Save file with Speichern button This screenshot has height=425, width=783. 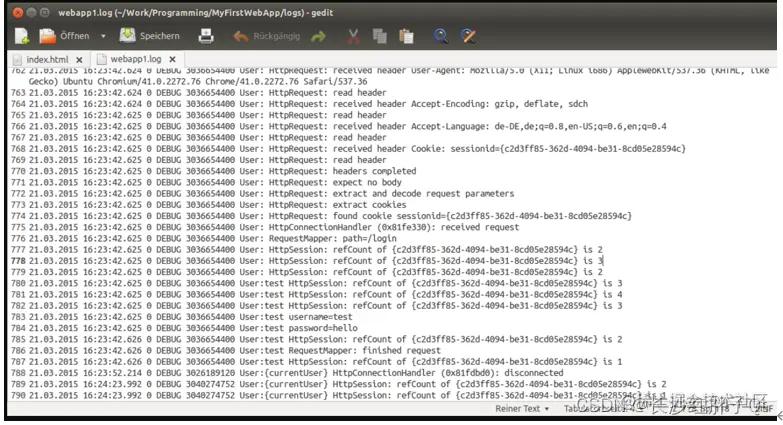[149, 36]
